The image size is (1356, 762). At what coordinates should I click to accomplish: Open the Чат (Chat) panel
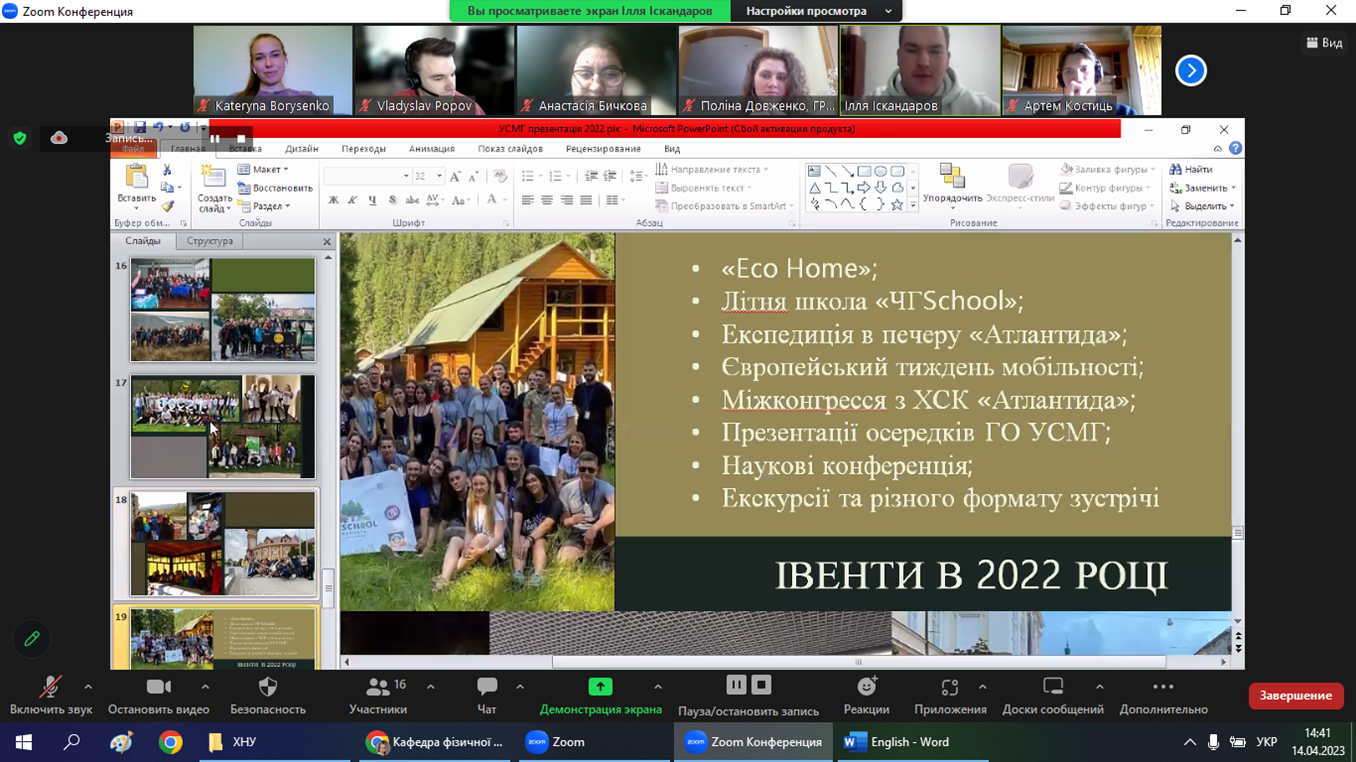pos(487,688)
